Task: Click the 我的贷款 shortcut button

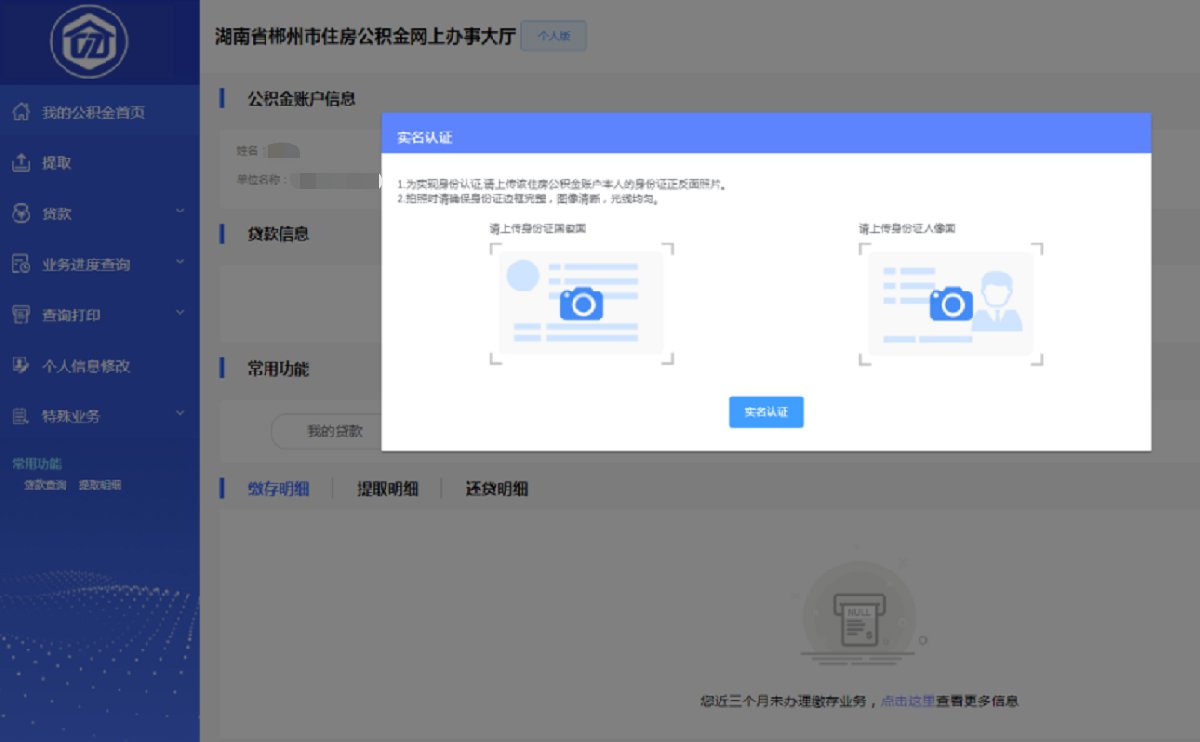Action: coord(334,431)
